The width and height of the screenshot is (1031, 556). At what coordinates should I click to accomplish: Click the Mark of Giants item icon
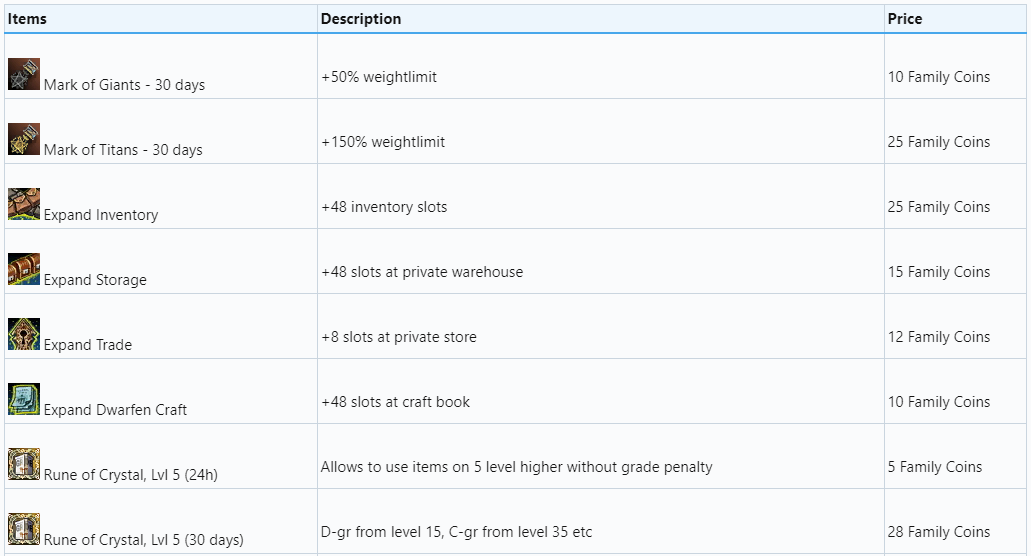click(x=24, y=74)
